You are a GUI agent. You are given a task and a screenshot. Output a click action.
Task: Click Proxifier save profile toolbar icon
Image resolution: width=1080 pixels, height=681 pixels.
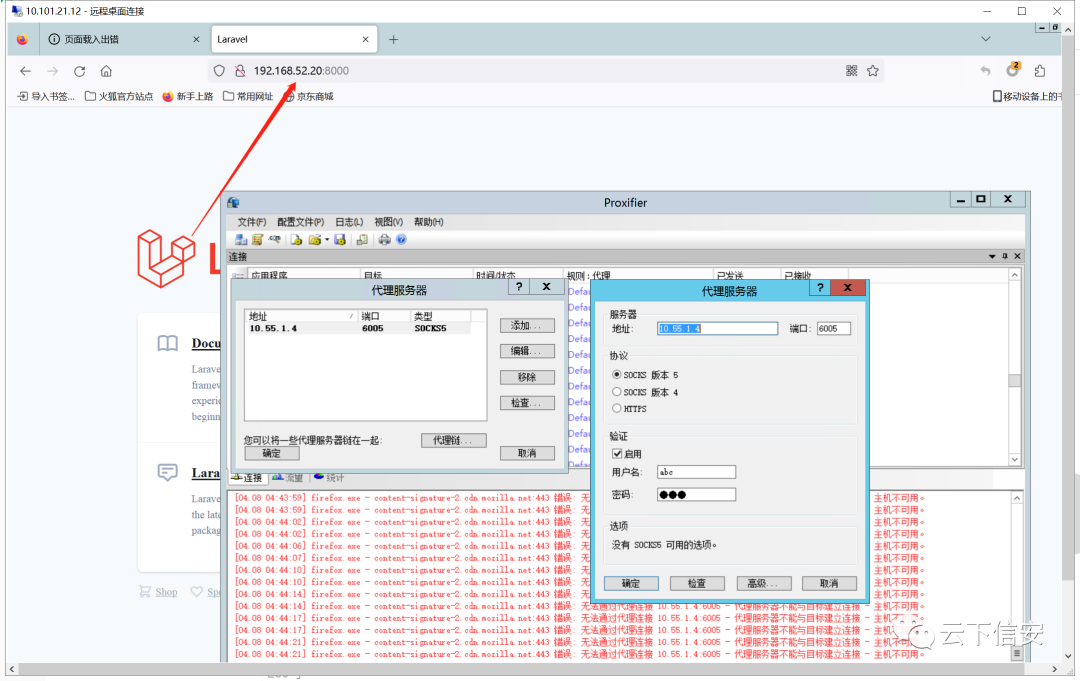coord(340,240)
